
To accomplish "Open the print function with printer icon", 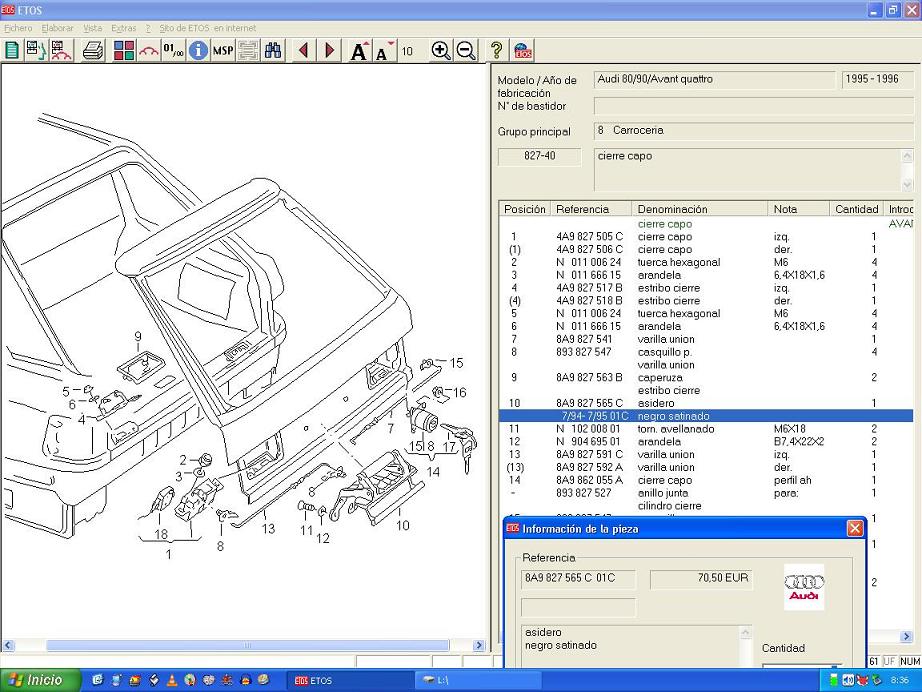I will pos(93,51).
